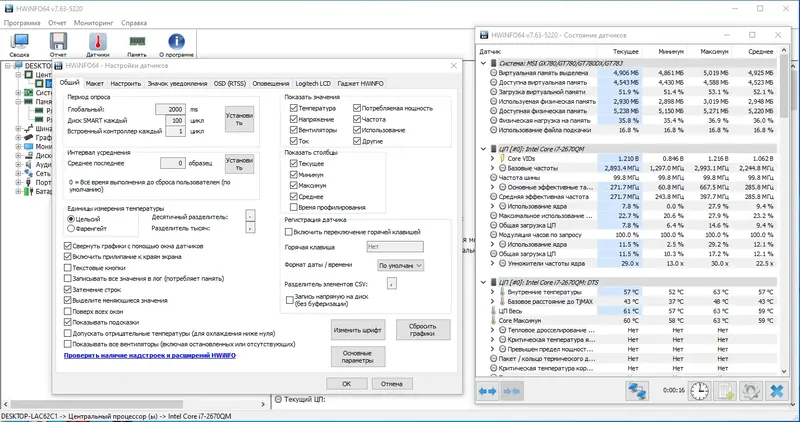Click the blue X close-sensors icon
The image size is (800, 422).
pos(777,391)
